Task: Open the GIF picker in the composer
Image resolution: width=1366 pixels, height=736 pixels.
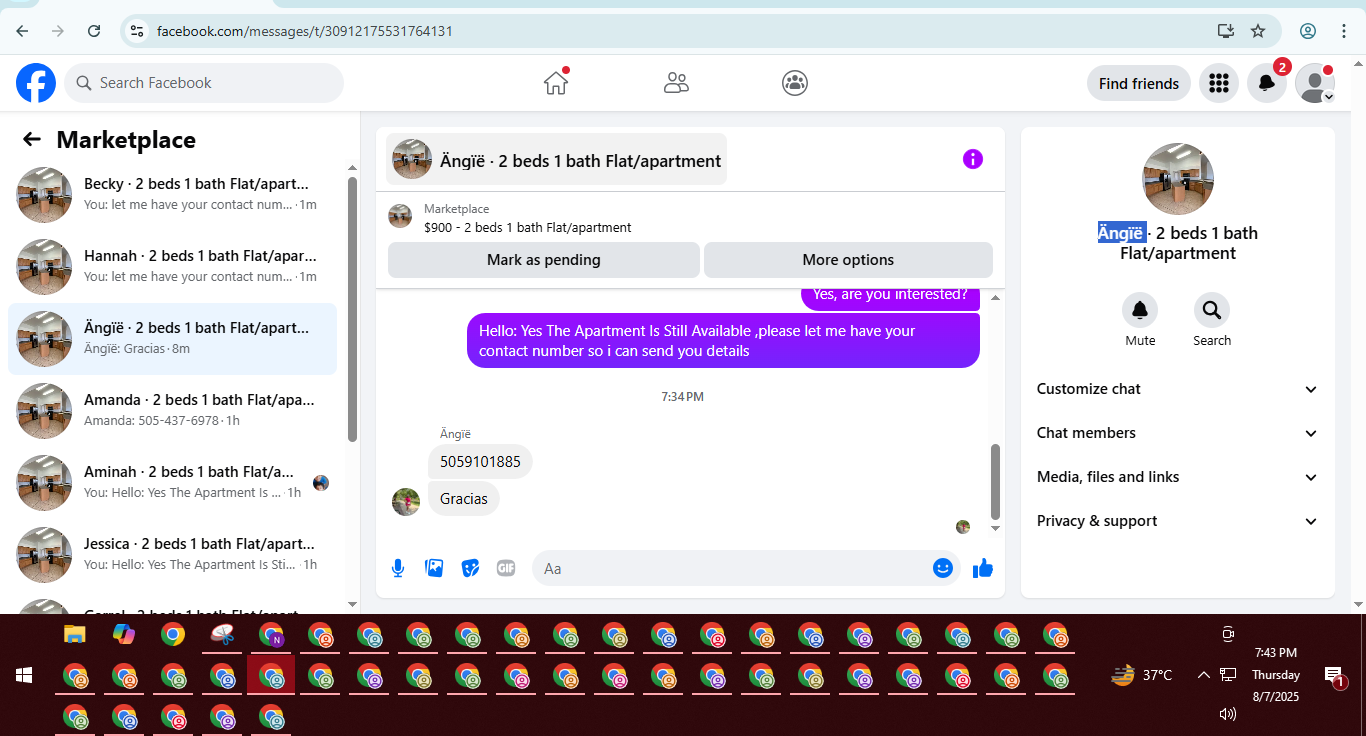Action: tap(506, 568)
